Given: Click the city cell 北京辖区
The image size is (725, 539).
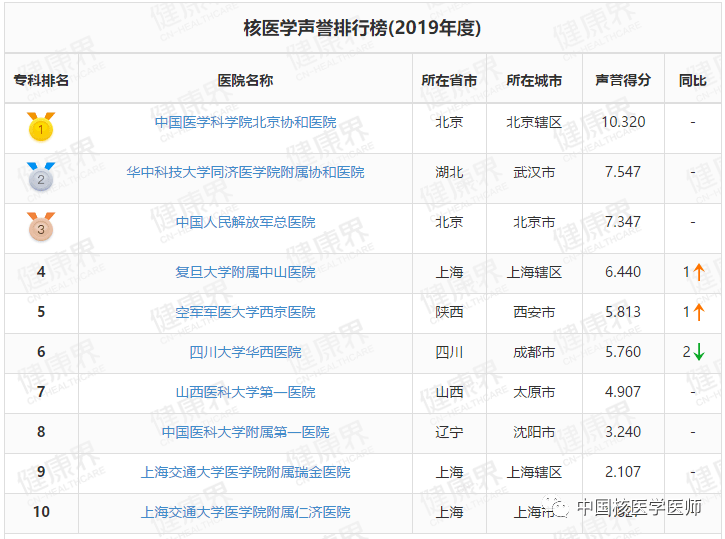Looking at the screenshot, I should pos(534,122).
